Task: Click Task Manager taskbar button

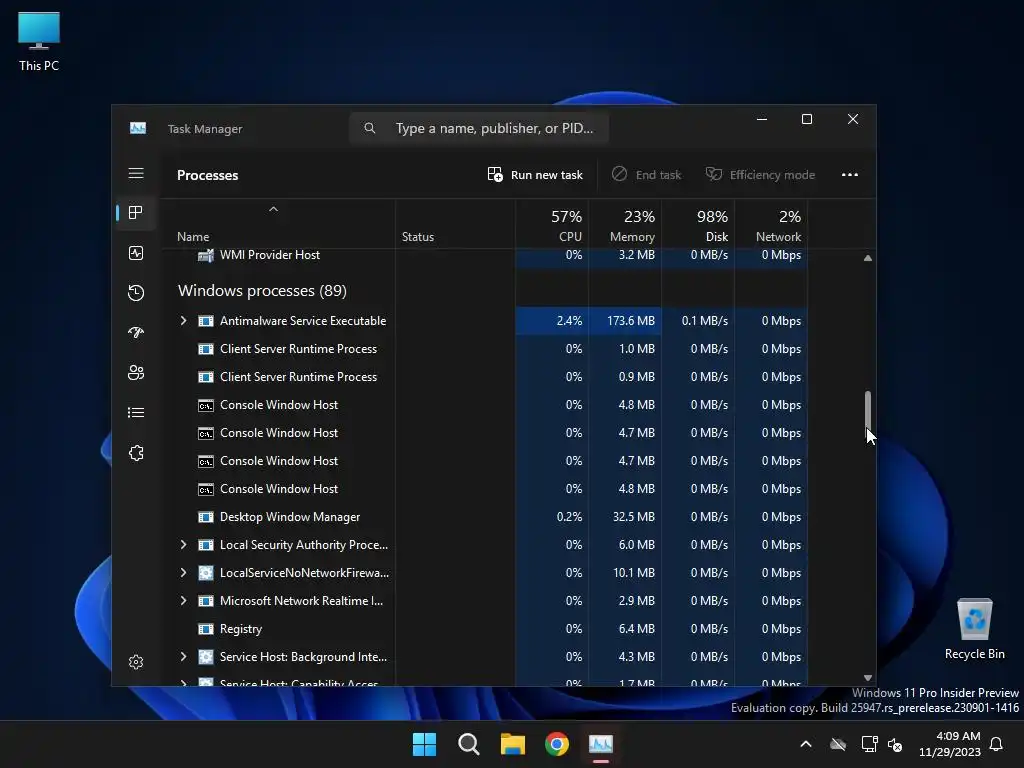Action: pyautogui.click(x=601, y=744)
